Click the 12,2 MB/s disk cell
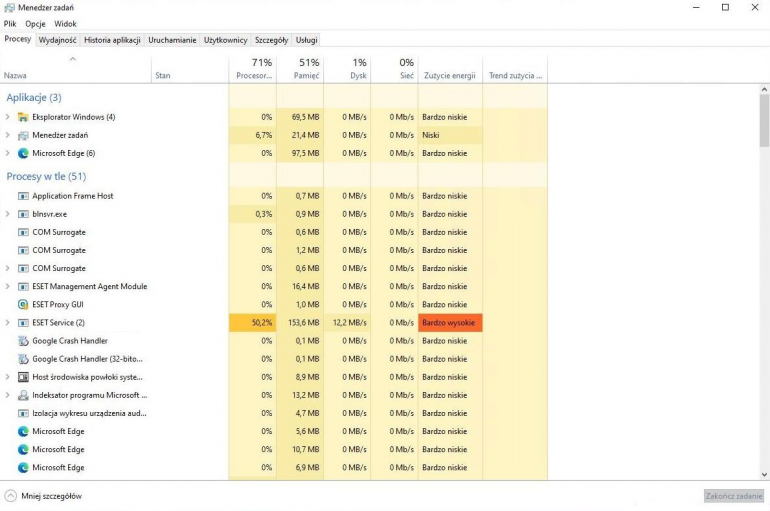Screen dimensions: 770x511 click(x=347, y=323)
